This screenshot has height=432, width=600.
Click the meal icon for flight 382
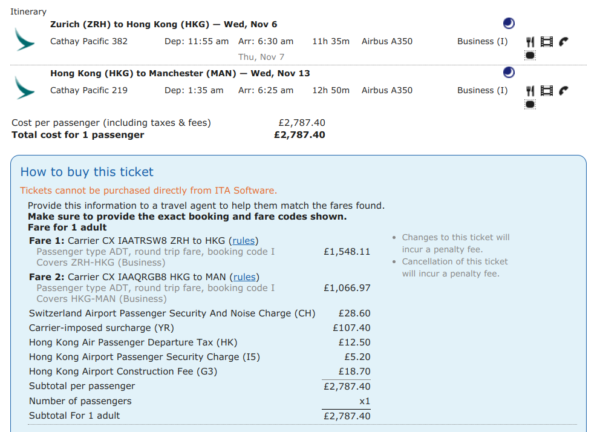529,42
